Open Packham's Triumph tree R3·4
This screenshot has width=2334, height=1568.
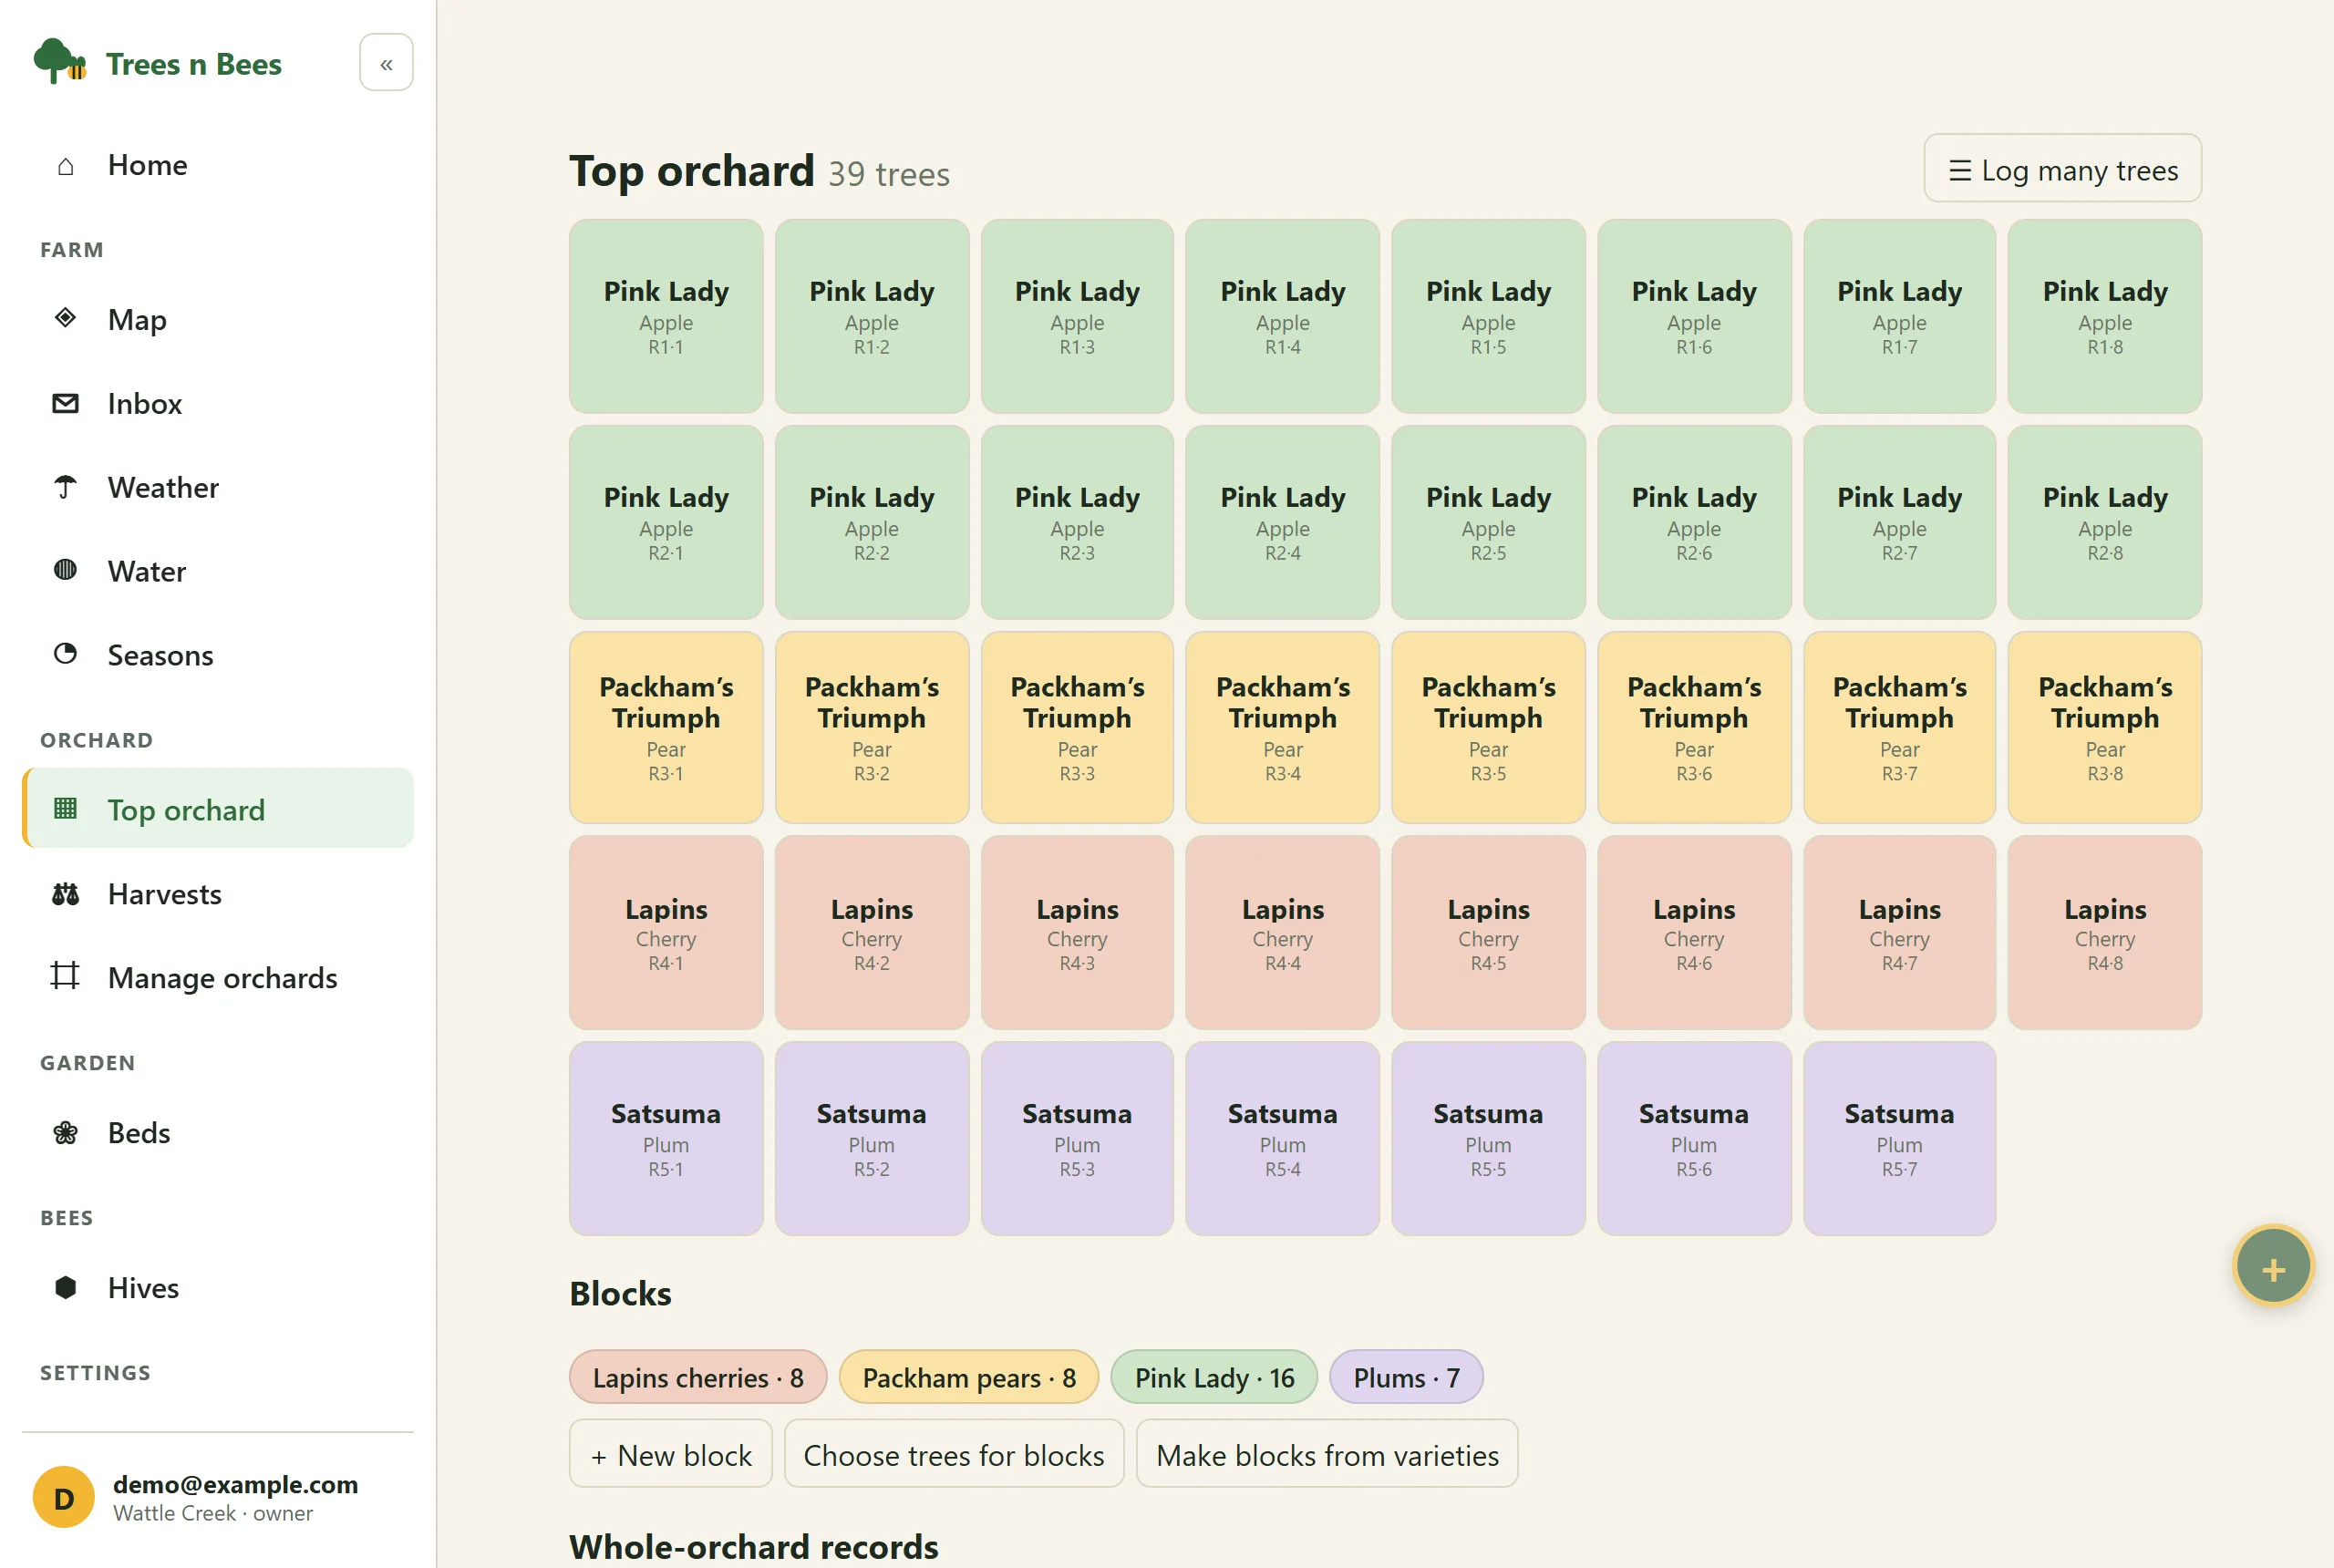point(1282,727)
